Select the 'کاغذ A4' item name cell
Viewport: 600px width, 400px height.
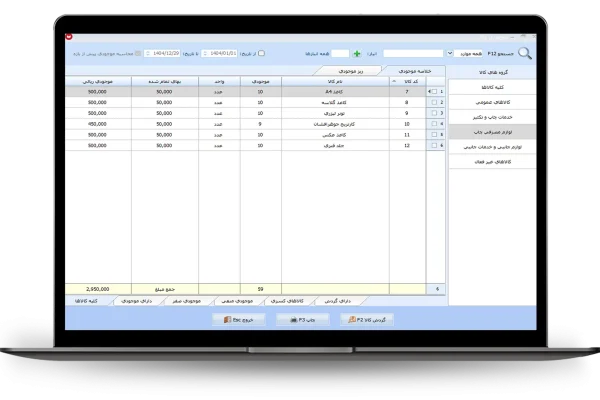point(335,92)
